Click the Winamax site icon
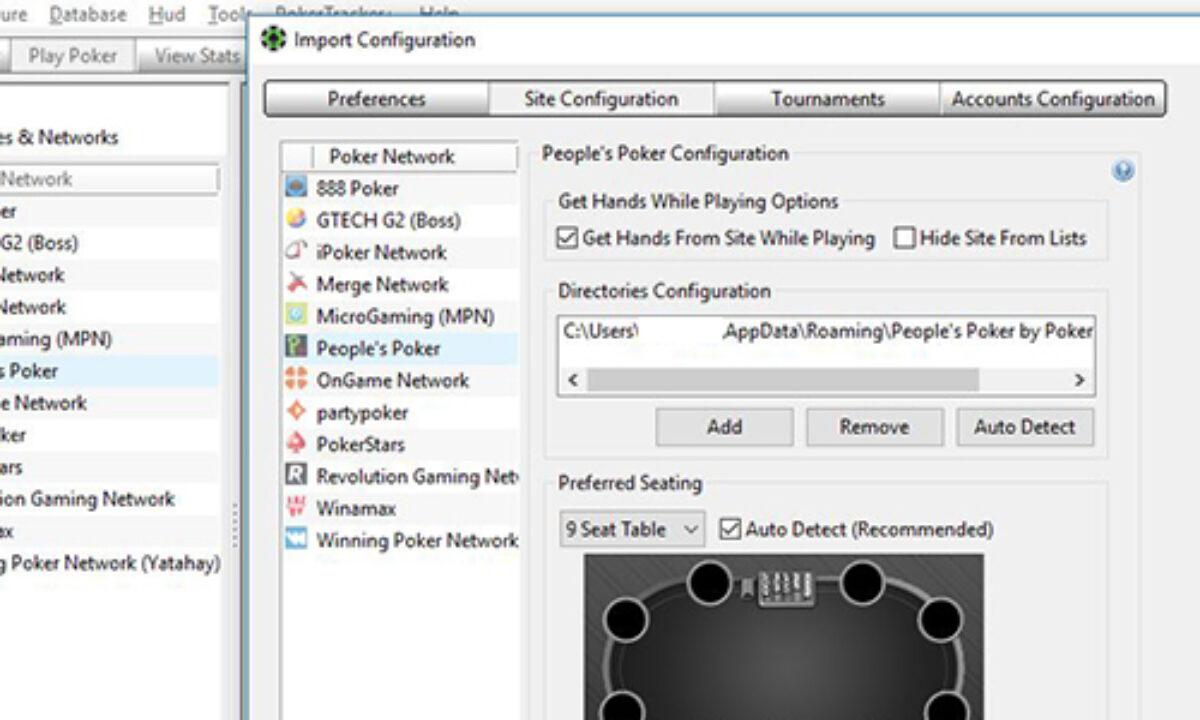1200x720 pixels. (x=296, y=508)
